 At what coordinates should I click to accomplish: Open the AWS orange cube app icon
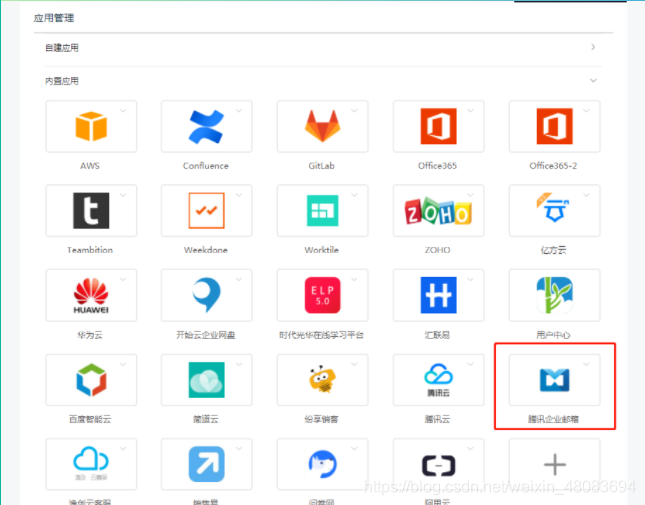[x=91, y=126]
